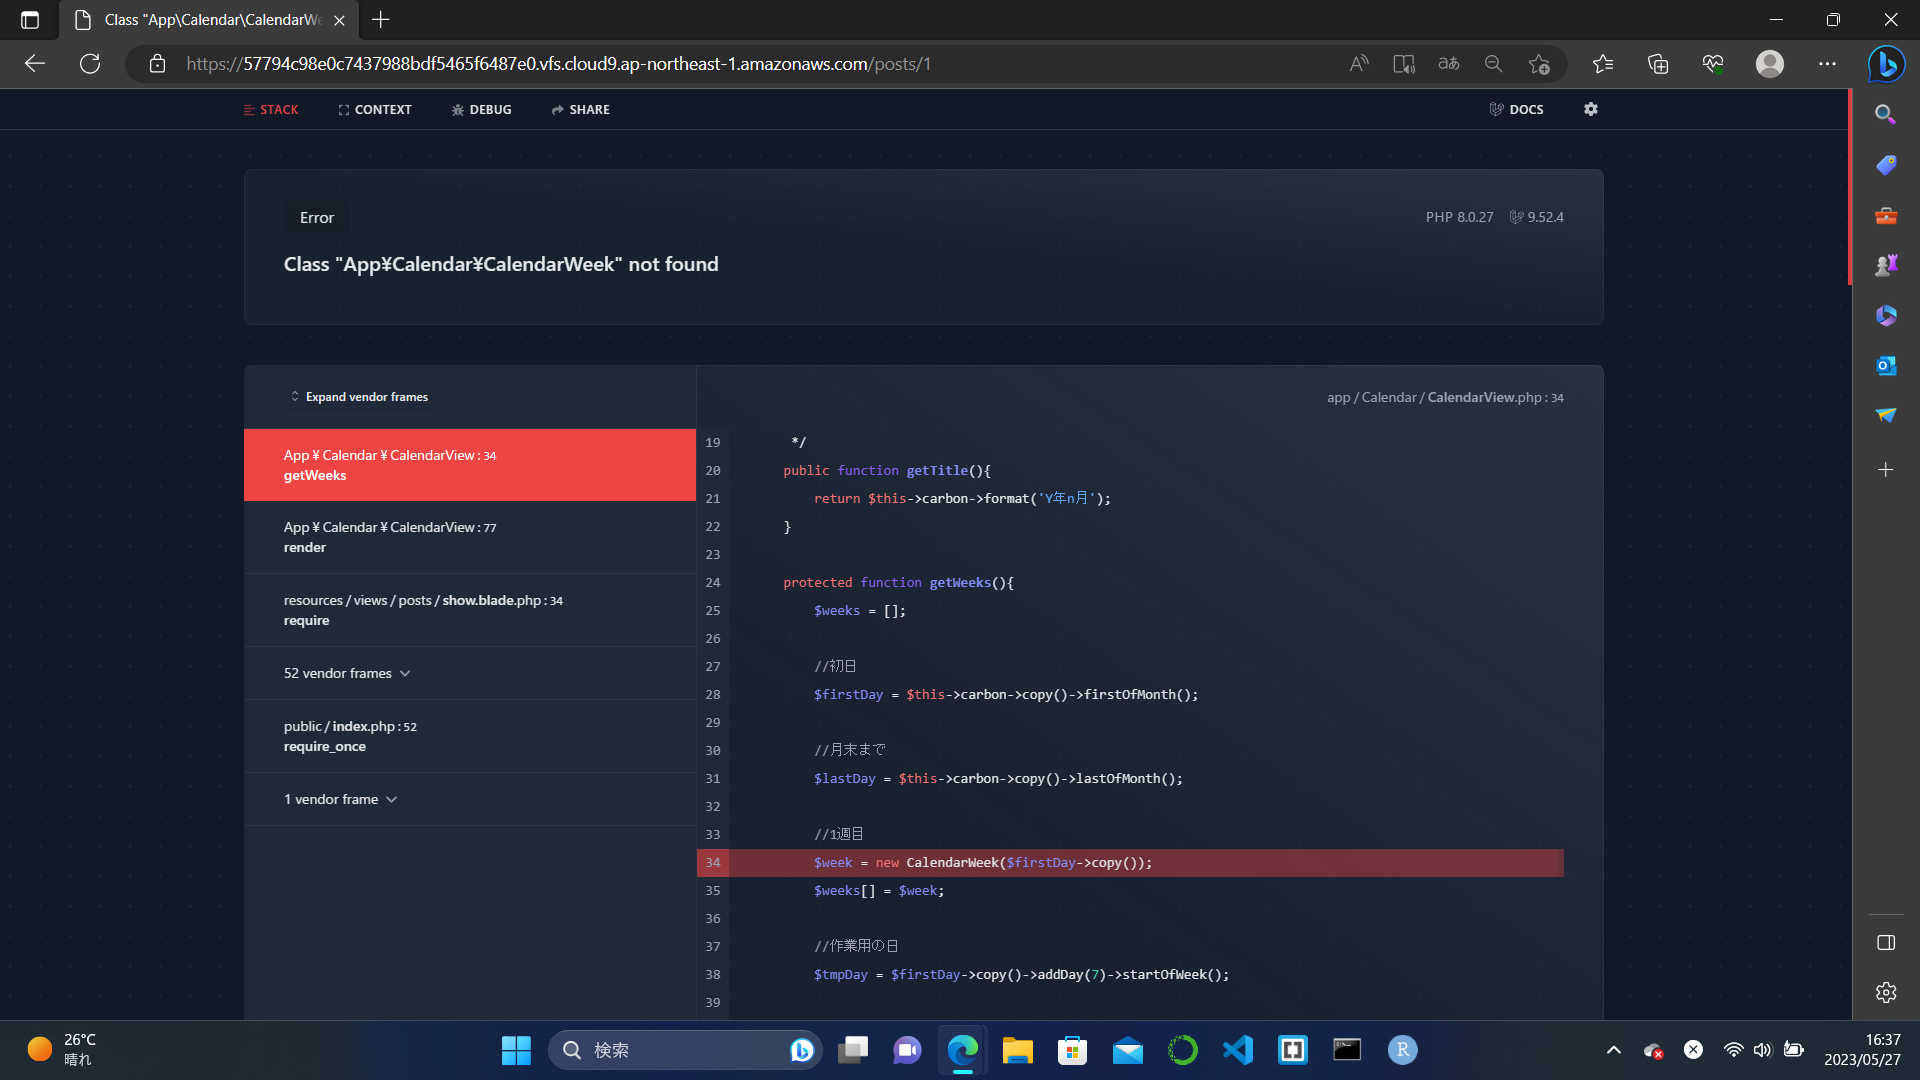Open browser Collections icon
Screen dimensions: 1920x1080
pos(1658,64)
